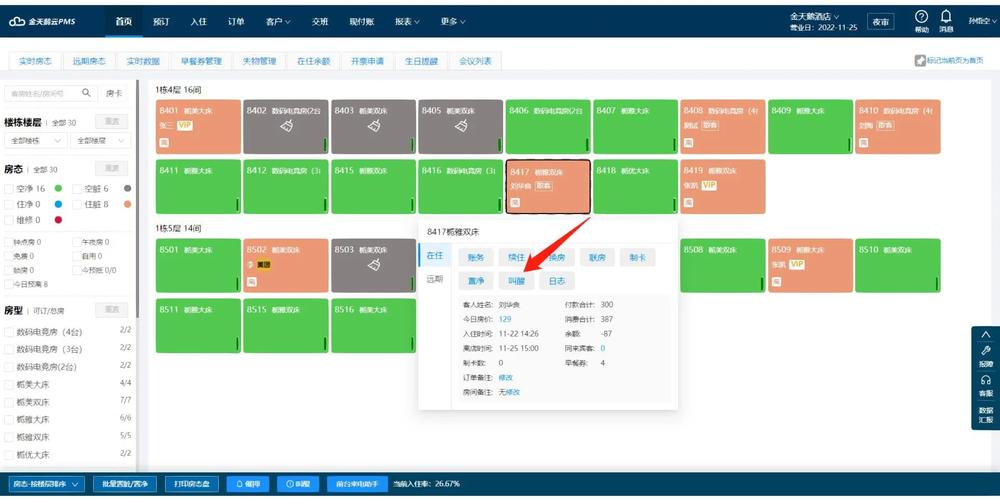Switch to the 远期房态 tab

pos(89,61)
